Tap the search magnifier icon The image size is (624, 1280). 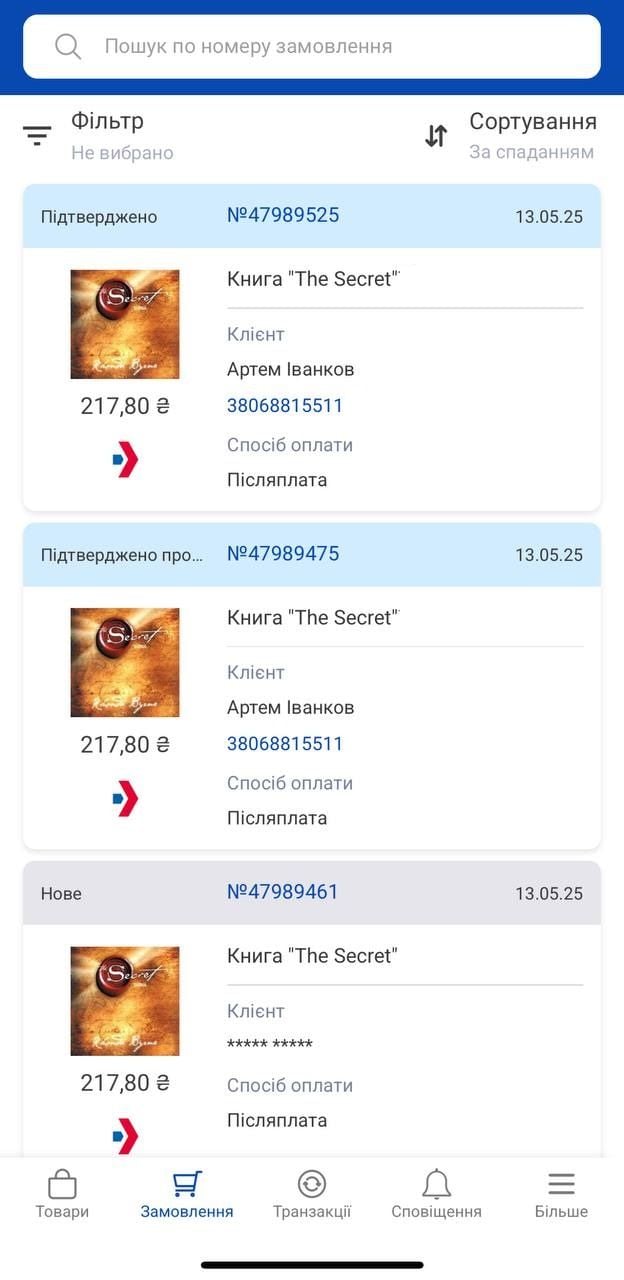pyautogui.click(x=68, y=46)
